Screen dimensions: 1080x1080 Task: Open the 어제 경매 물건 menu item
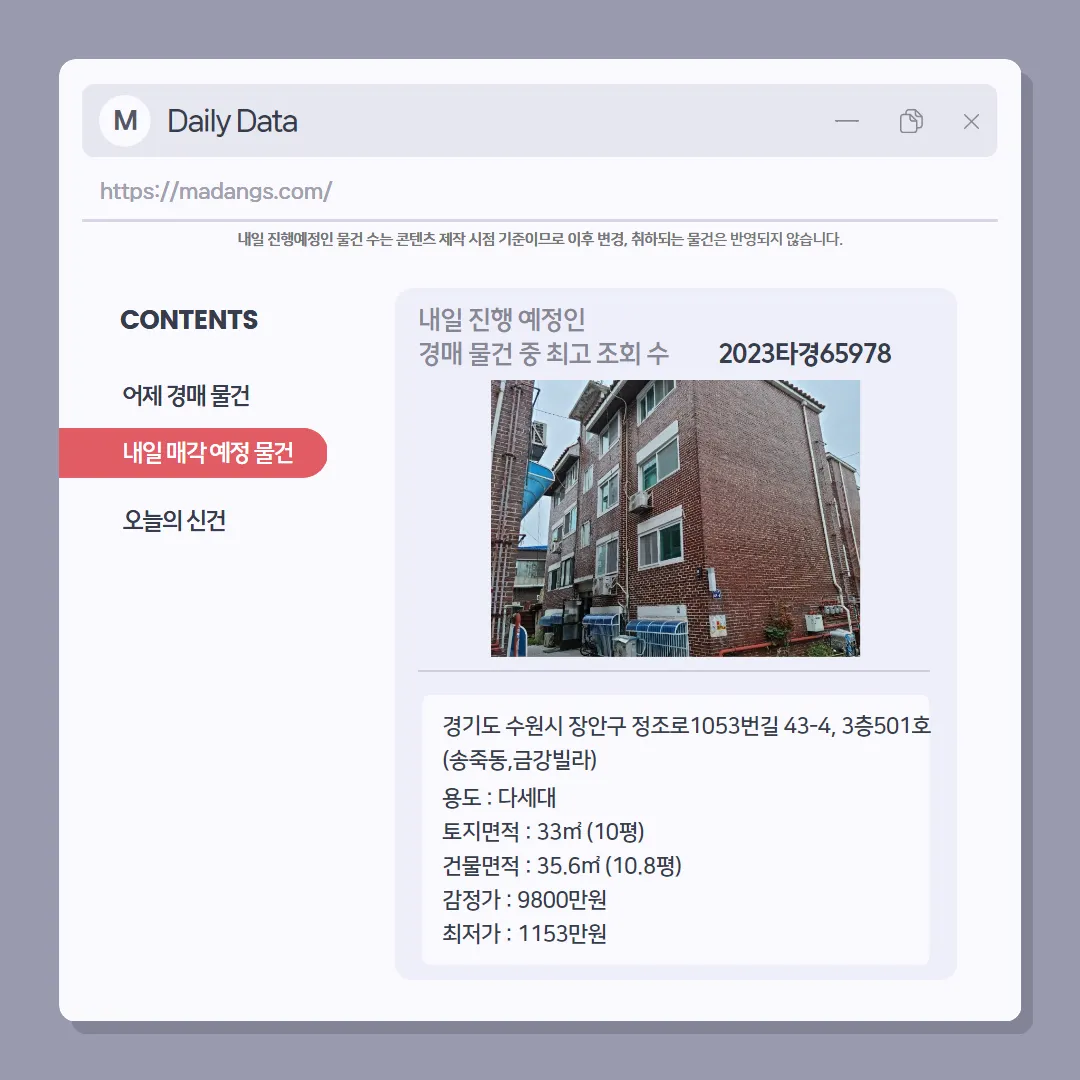pyautogui.click(x=186, y=395)
